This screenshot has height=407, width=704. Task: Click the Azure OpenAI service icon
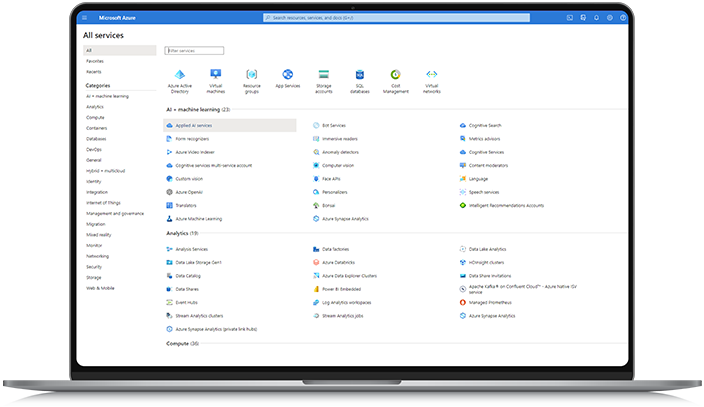(x=170, y=192)
